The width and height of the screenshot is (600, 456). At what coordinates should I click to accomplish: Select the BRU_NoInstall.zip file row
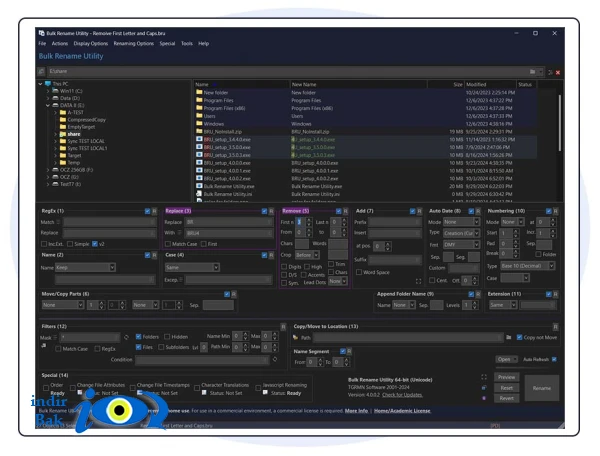point(365,132)
